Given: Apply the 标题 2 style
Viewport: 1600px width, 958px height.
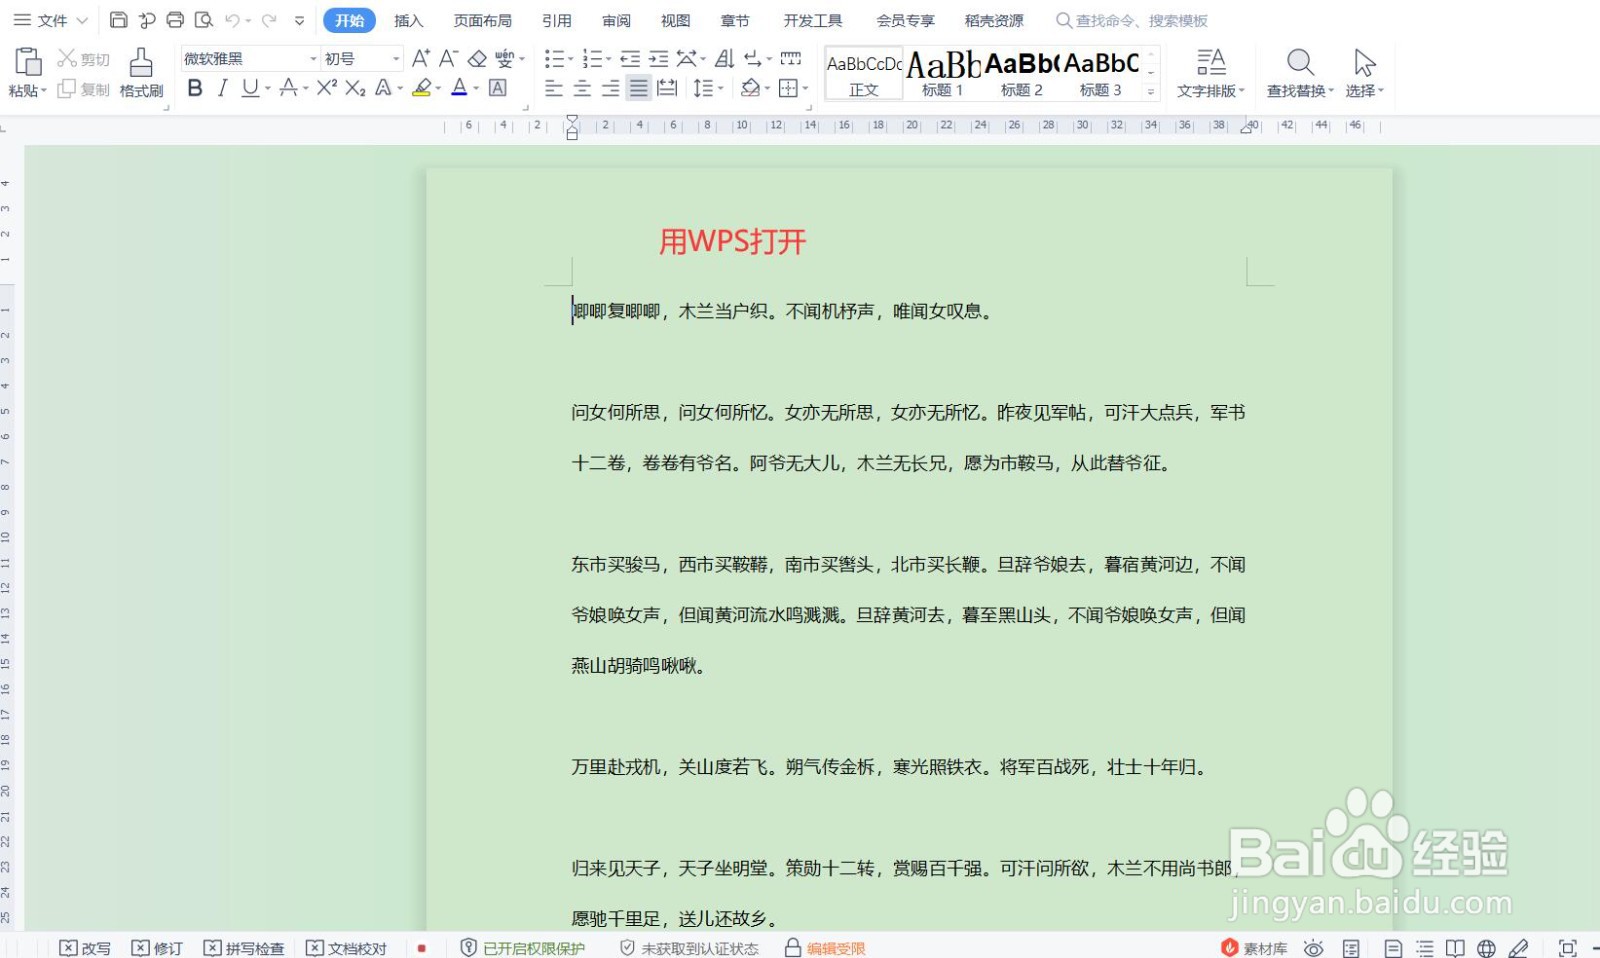Looking at the screenshot, I should pyautogui.click(x=1021, y=74).
